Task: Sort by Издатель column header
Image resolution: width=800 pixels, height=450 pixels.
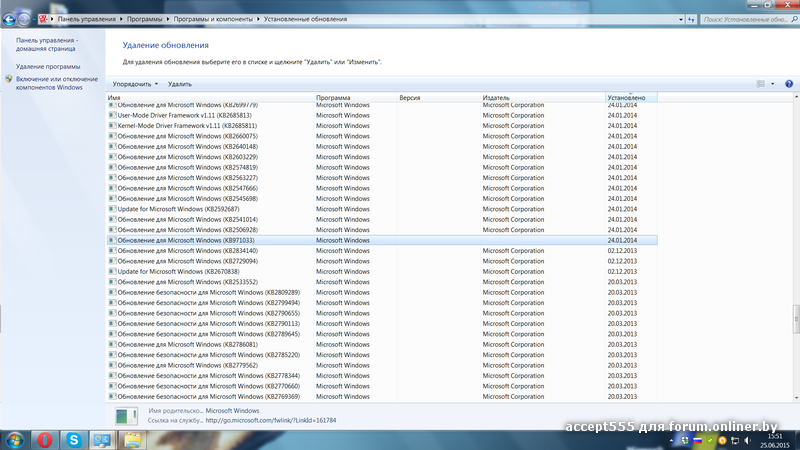Action: pyautogui.click(x=543, y=97)
